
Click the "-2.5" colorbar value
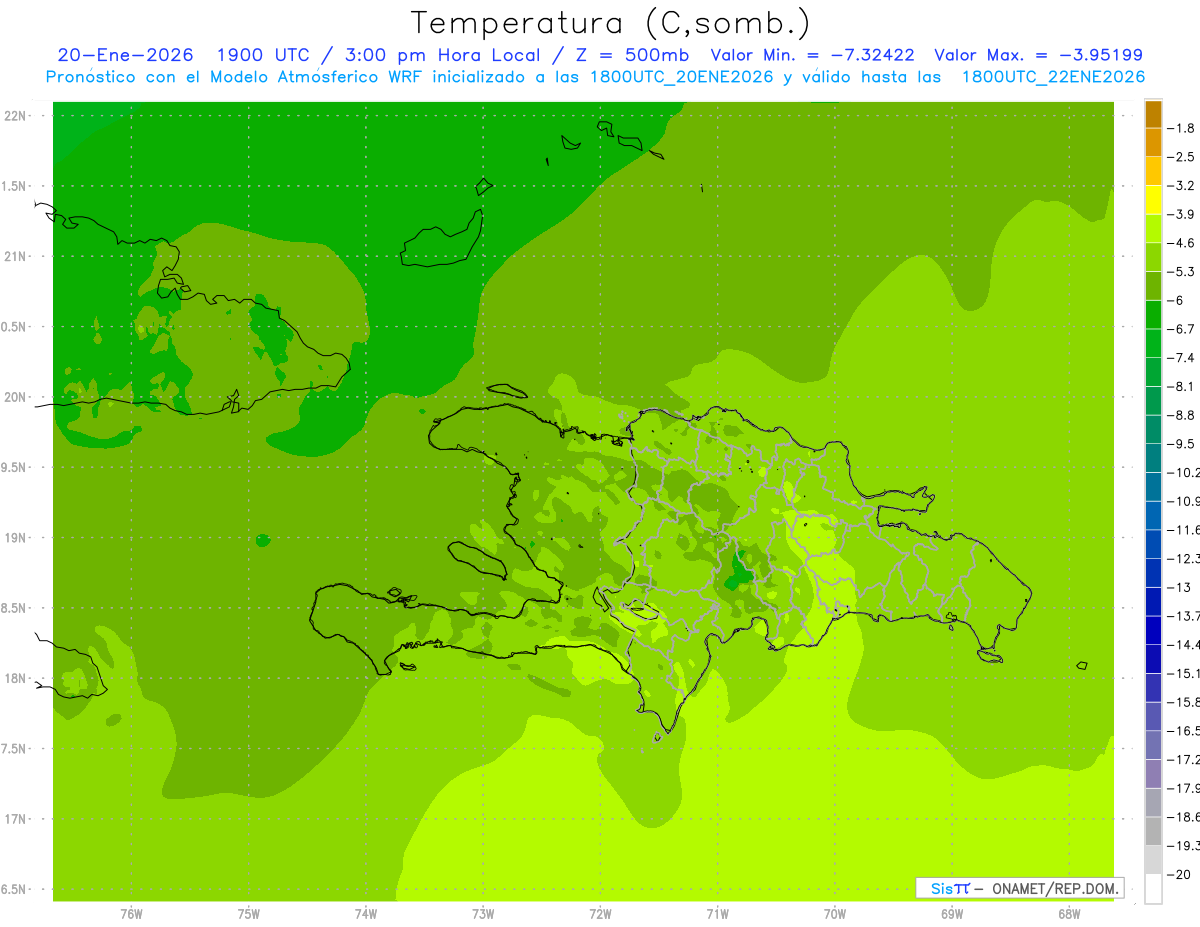[1181, 157]
